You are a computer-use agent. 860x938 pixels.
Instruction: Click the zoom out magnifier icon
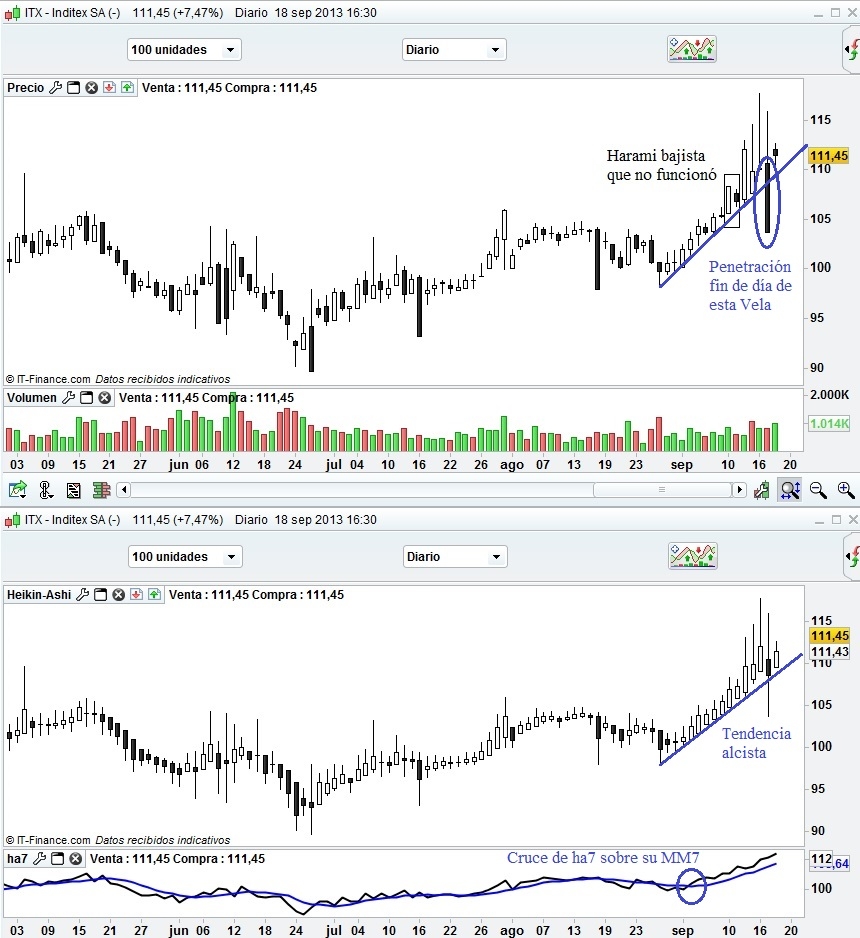[x=818, y=490]
